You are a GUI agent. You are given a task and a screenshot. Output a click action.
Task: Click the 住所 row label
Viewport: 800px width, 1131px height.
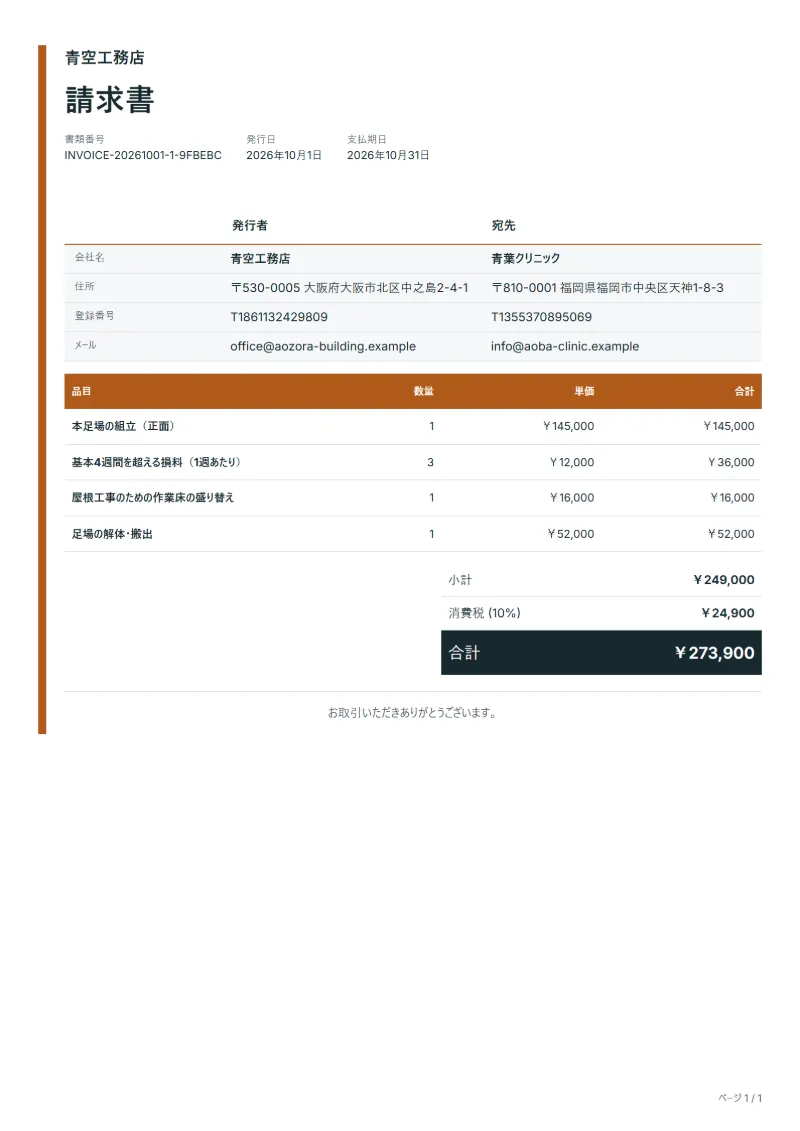[84, 286]
